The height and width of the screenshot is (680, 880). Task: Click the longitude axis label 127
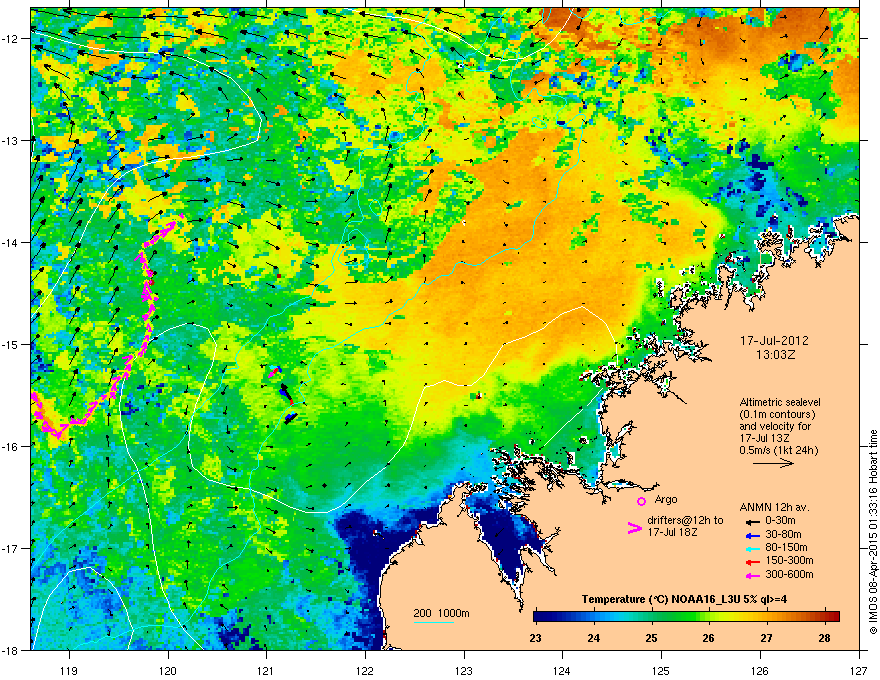[859, 670]
